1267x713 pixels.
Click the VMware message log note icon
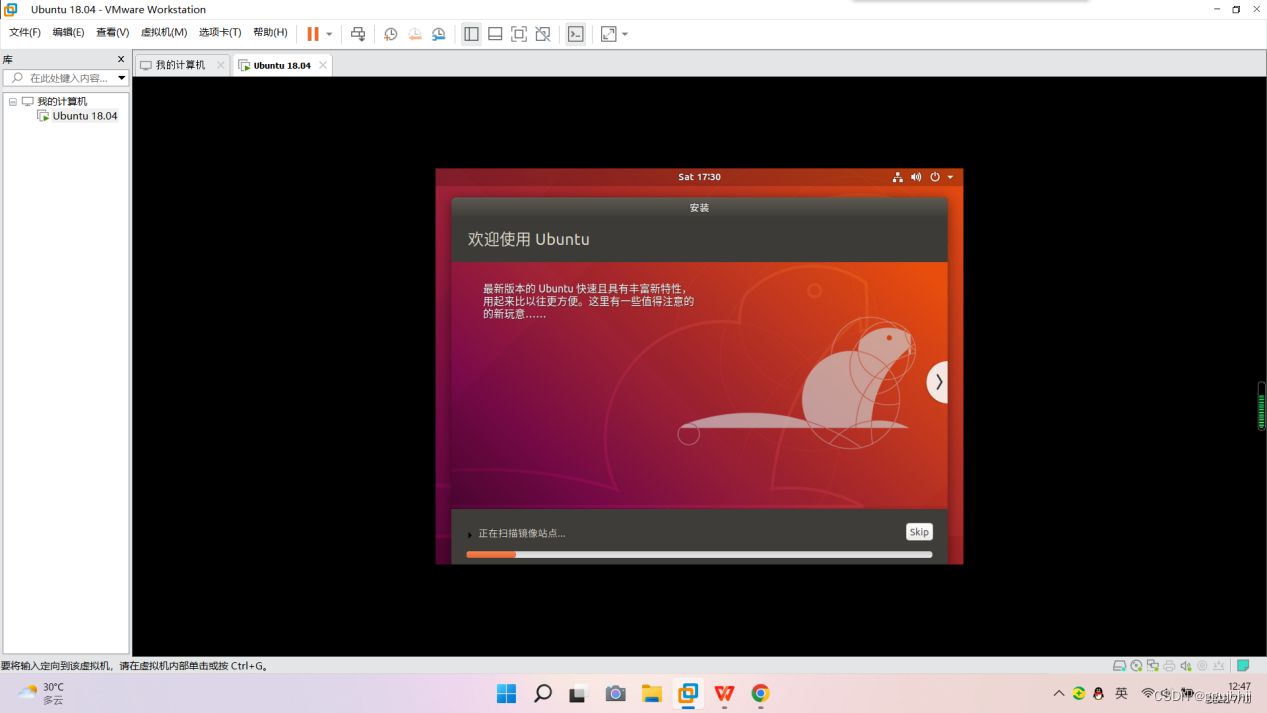(1243, 666)
